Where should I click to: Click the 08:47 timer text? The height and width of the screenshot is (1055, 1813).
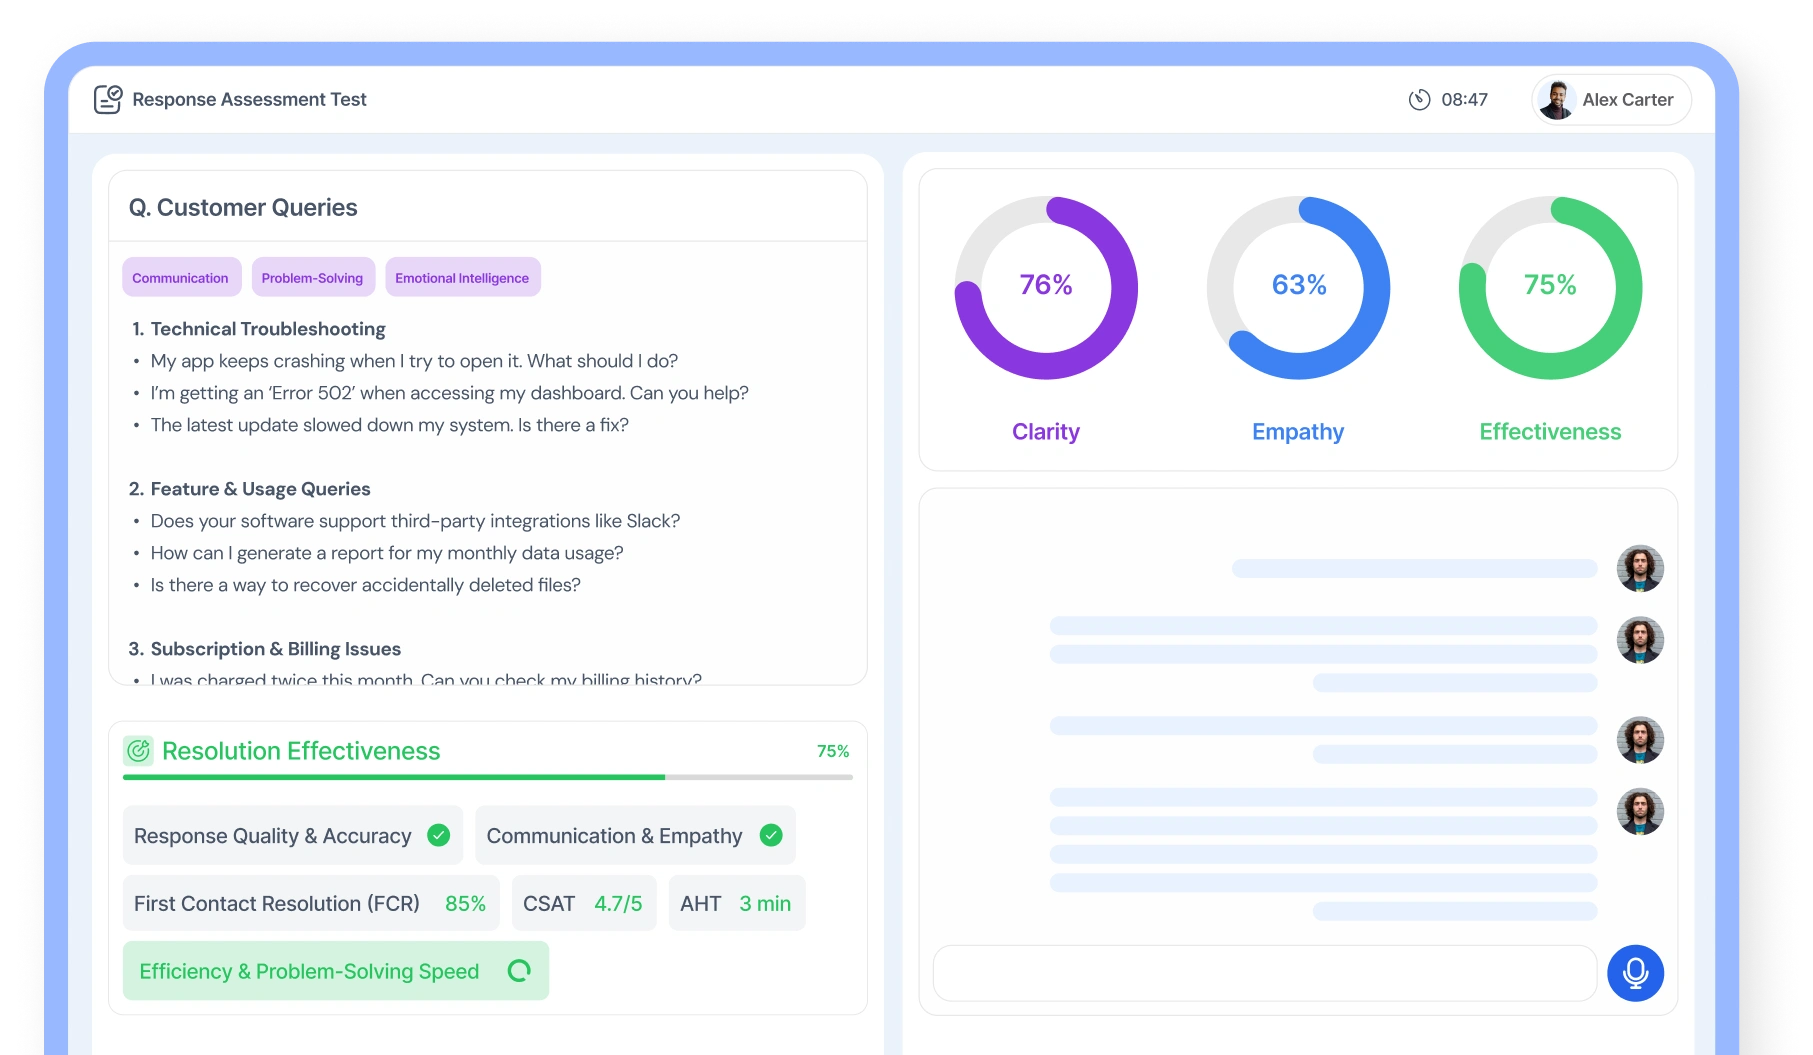point(1464,100)
